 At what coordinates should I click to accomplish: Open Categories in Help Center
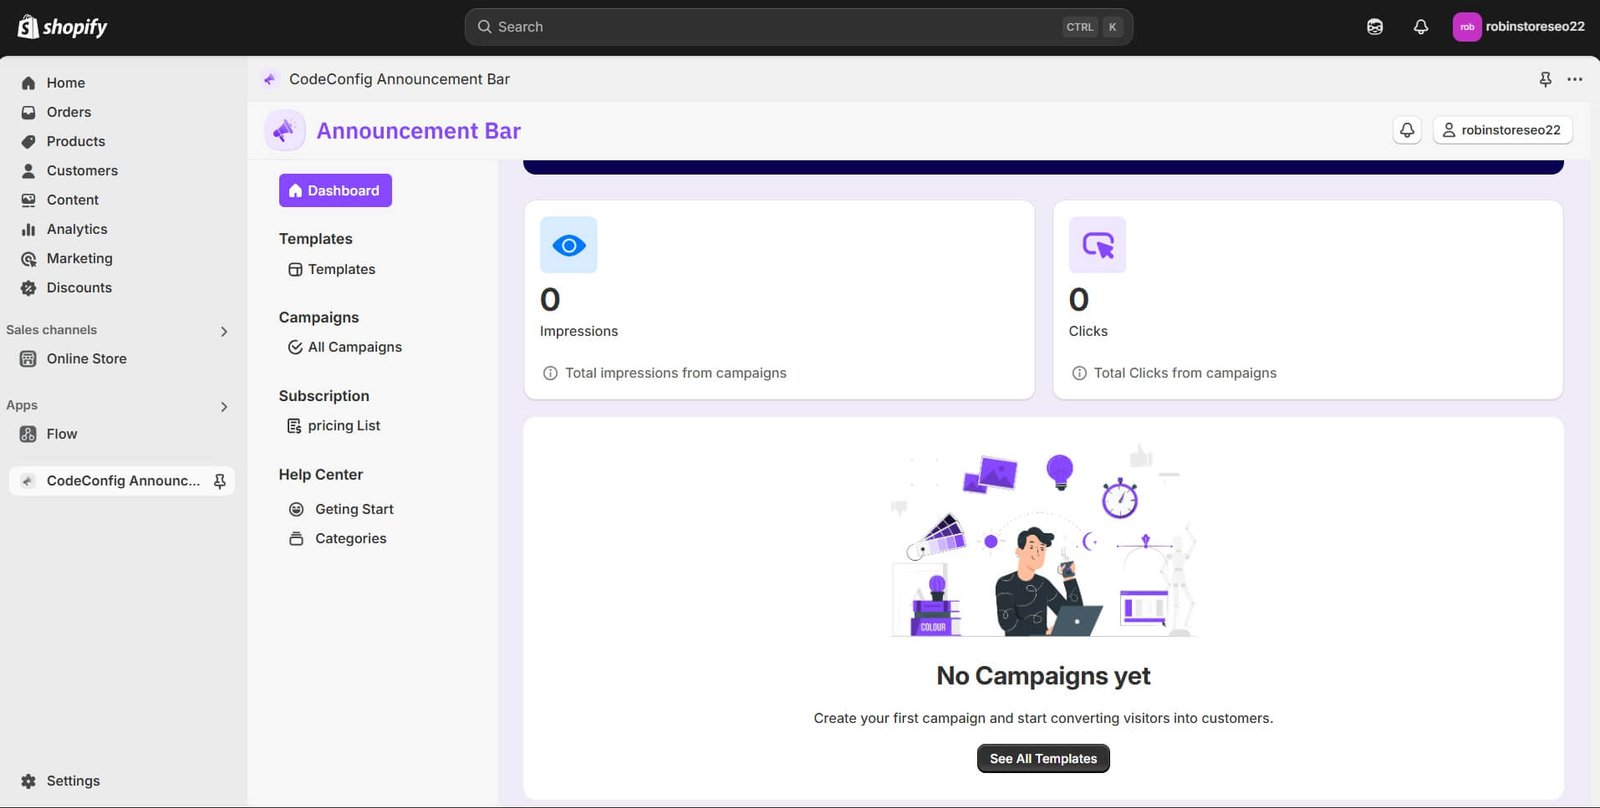tap(337, 538)
